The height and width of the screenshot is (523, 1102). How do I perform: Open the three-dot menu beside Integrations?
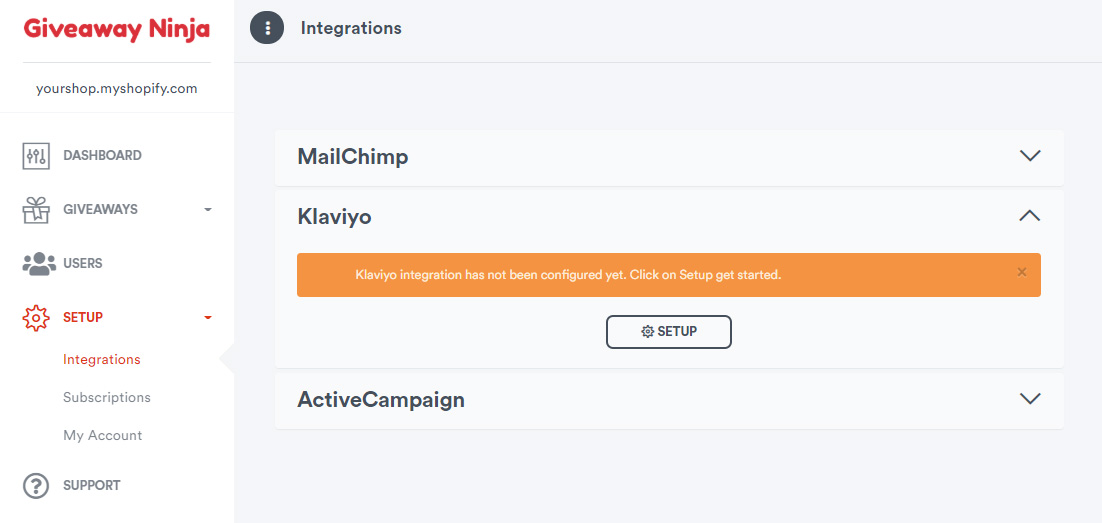coord(267,28)
